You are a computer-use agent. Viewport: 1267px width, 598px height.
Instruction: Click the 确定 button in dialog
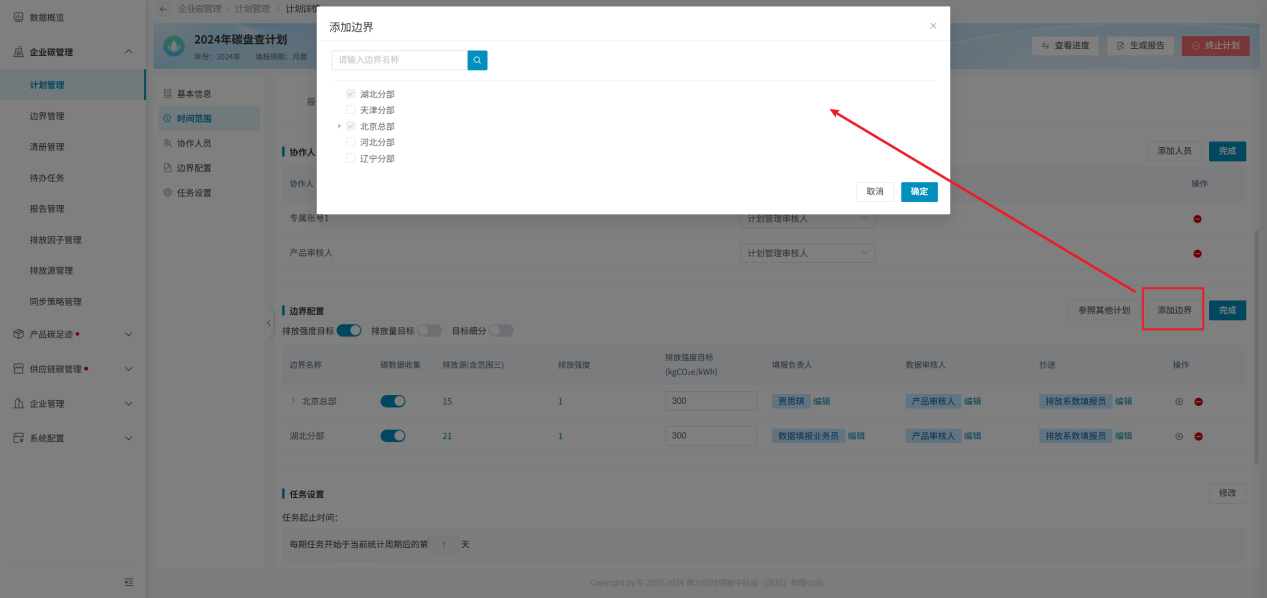coord(919,192)
